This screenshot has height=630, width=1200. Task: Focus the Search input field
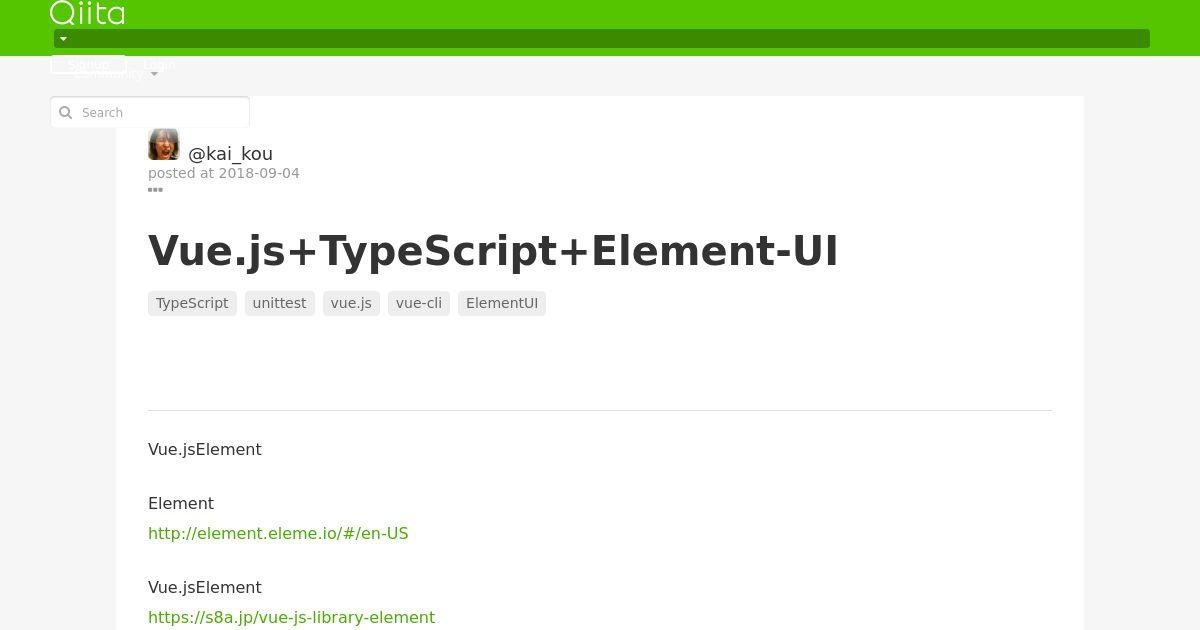(150, 112)
